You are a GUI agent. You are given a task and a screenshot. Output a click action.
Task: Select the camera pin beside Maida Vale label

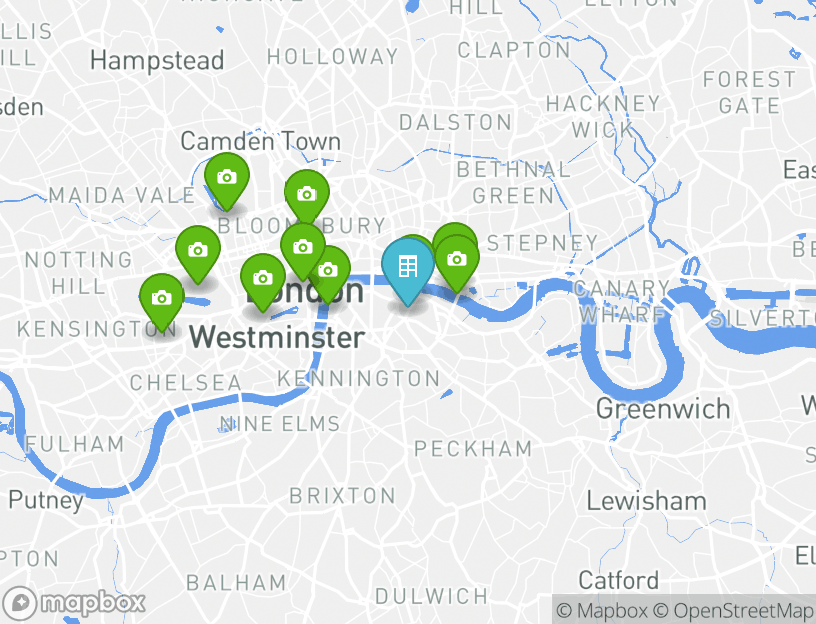pos(226,182)
